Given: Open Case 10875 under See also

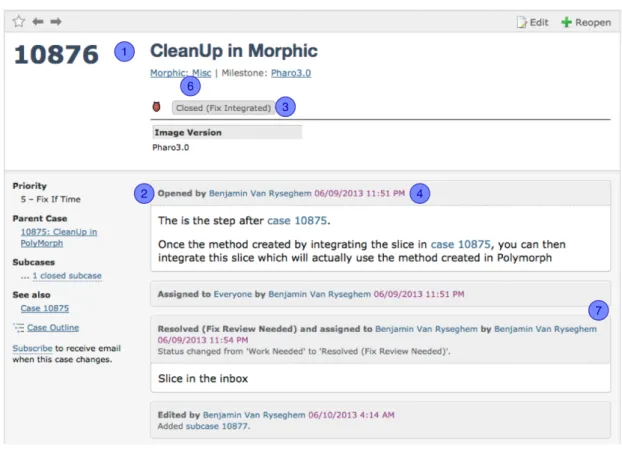Looking at the screenshot, I should pos(45,308).
